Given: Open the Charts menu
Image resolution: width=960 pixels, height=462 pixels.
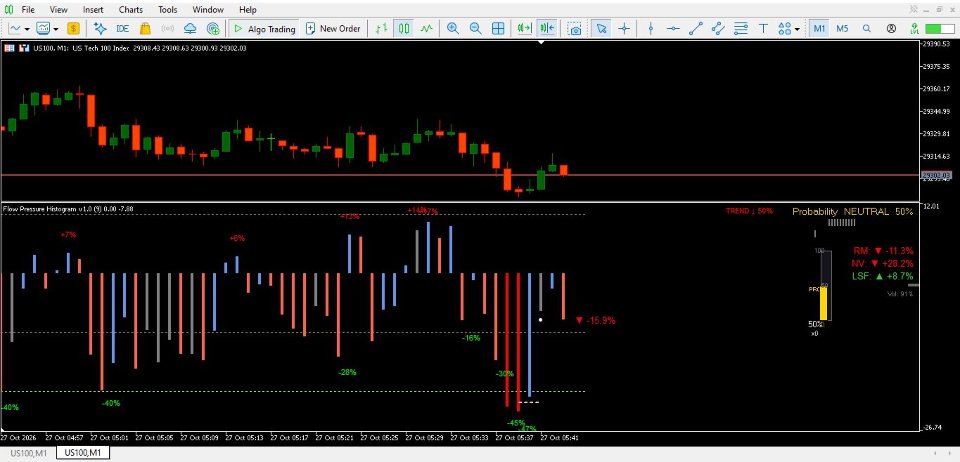Looking at the screenshot, I should point(130,10).
